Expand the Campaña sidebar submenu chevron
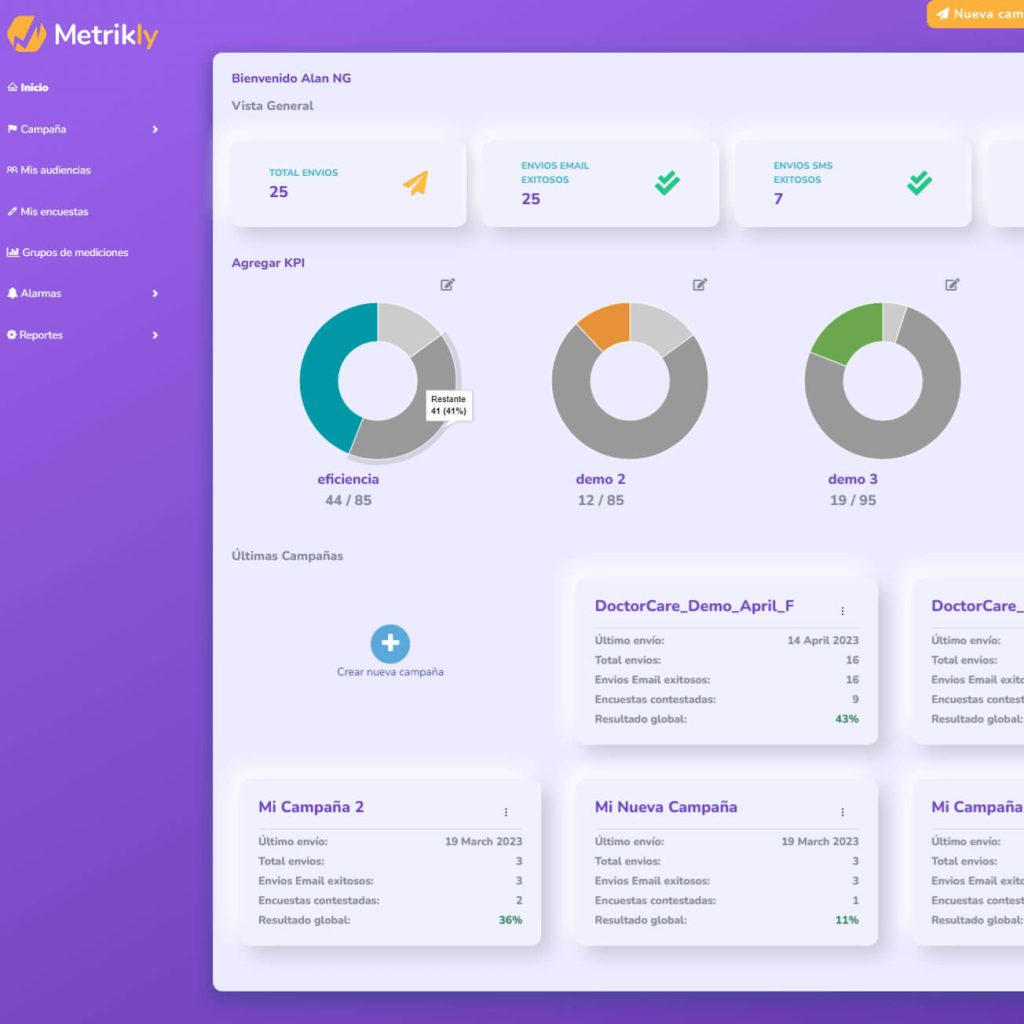Image resolution: width=1024 pixels, height=1024 pixels. tap(155, 129)
